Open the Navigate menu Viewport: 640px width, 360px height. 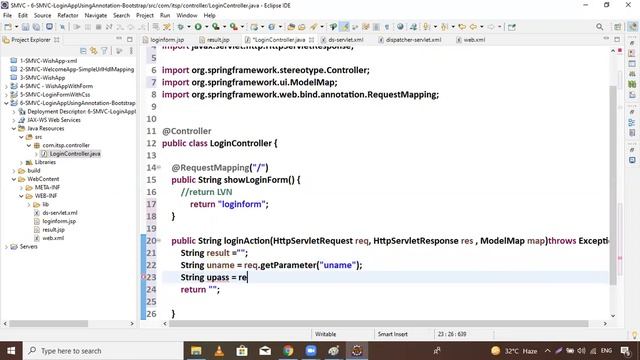[x=96, y=16]
